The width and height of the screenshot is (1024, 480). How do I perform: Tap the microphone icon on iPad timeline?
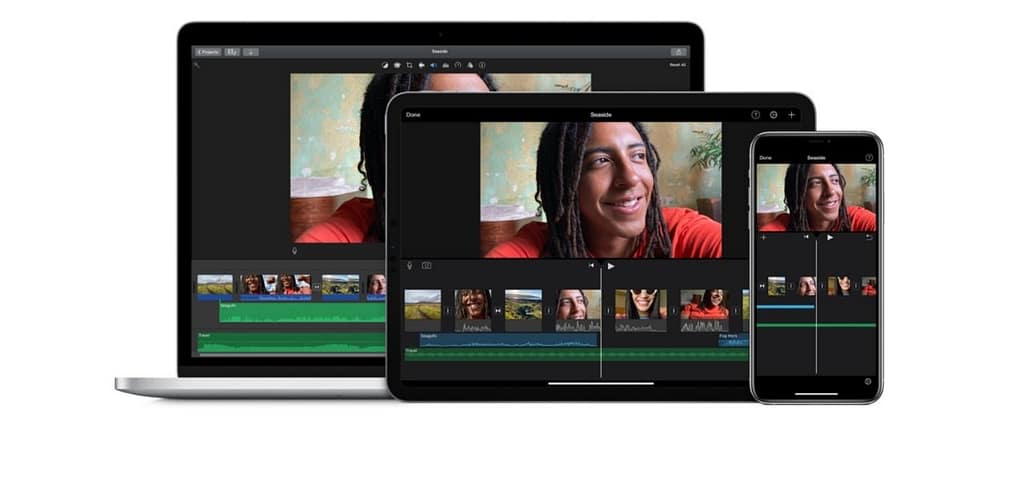tap(409, 266)
